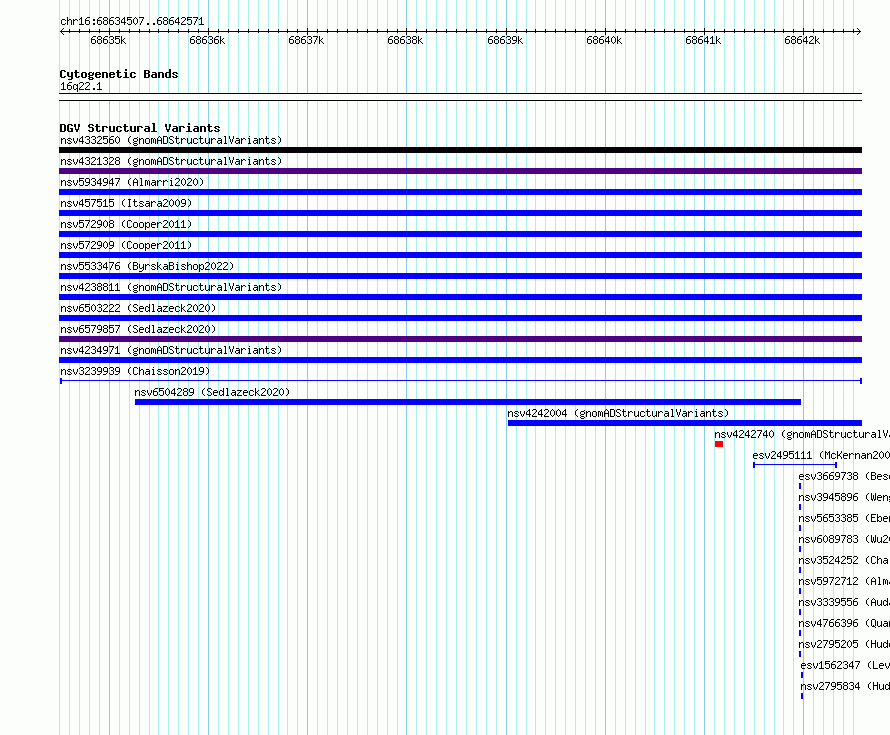Click the 68635k ruler tick label

[108, 40]
